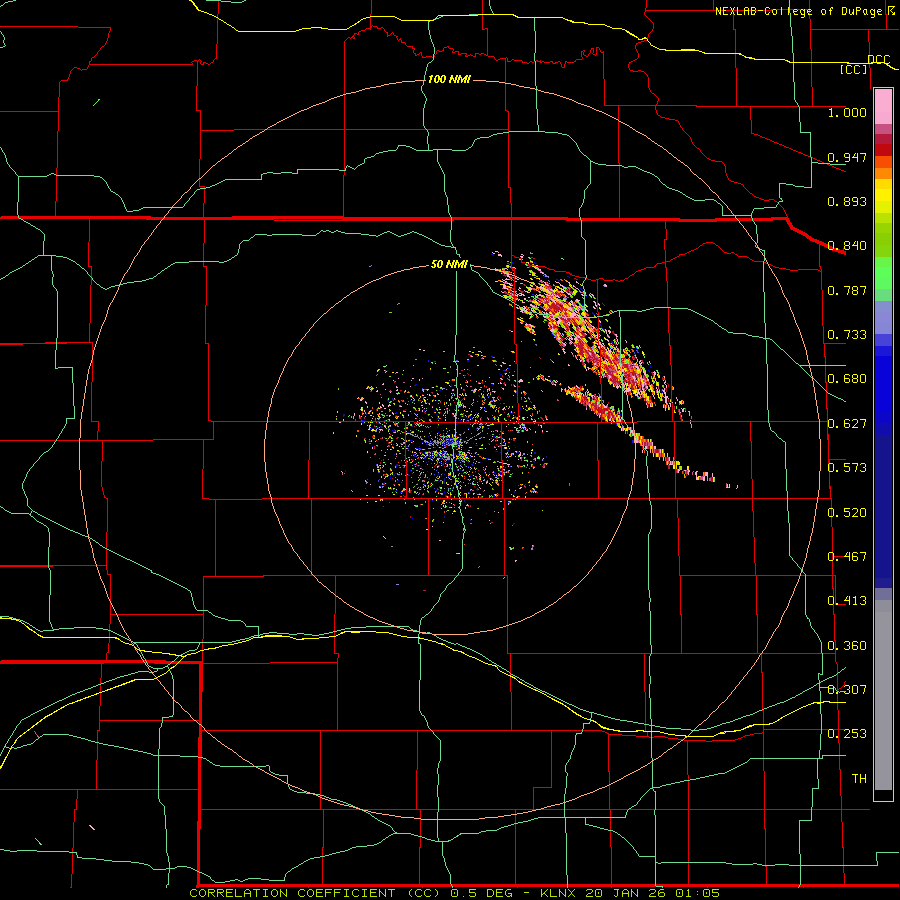Click the DCC product label
This screenshot has width=900, height=900.
pyautogui.click(x=878, y=59)
